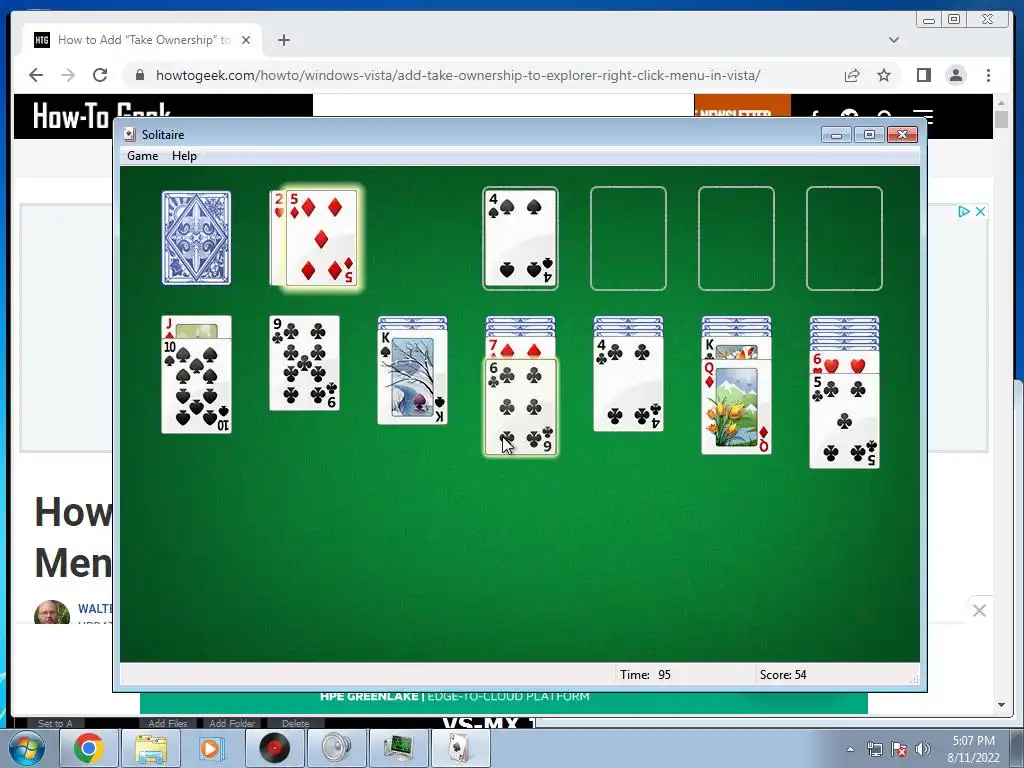Open the volume tray icon
Screen dimensions: 1024x768
click(922, 749)
